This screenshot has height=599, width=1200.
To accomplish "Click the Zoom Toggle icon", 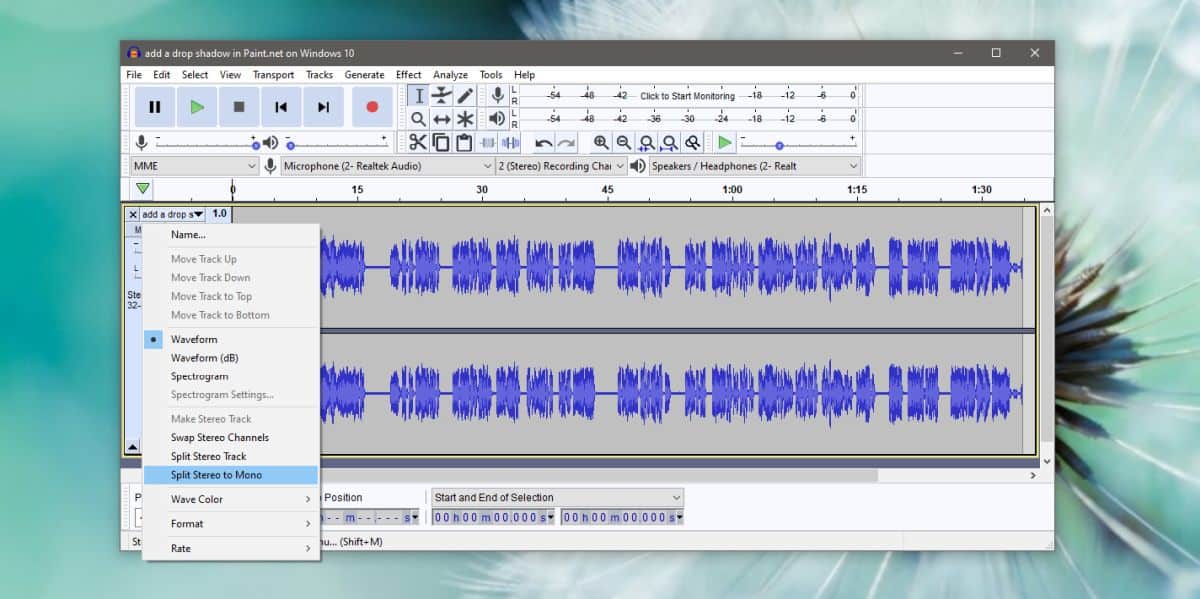I will tap(692, 143).
